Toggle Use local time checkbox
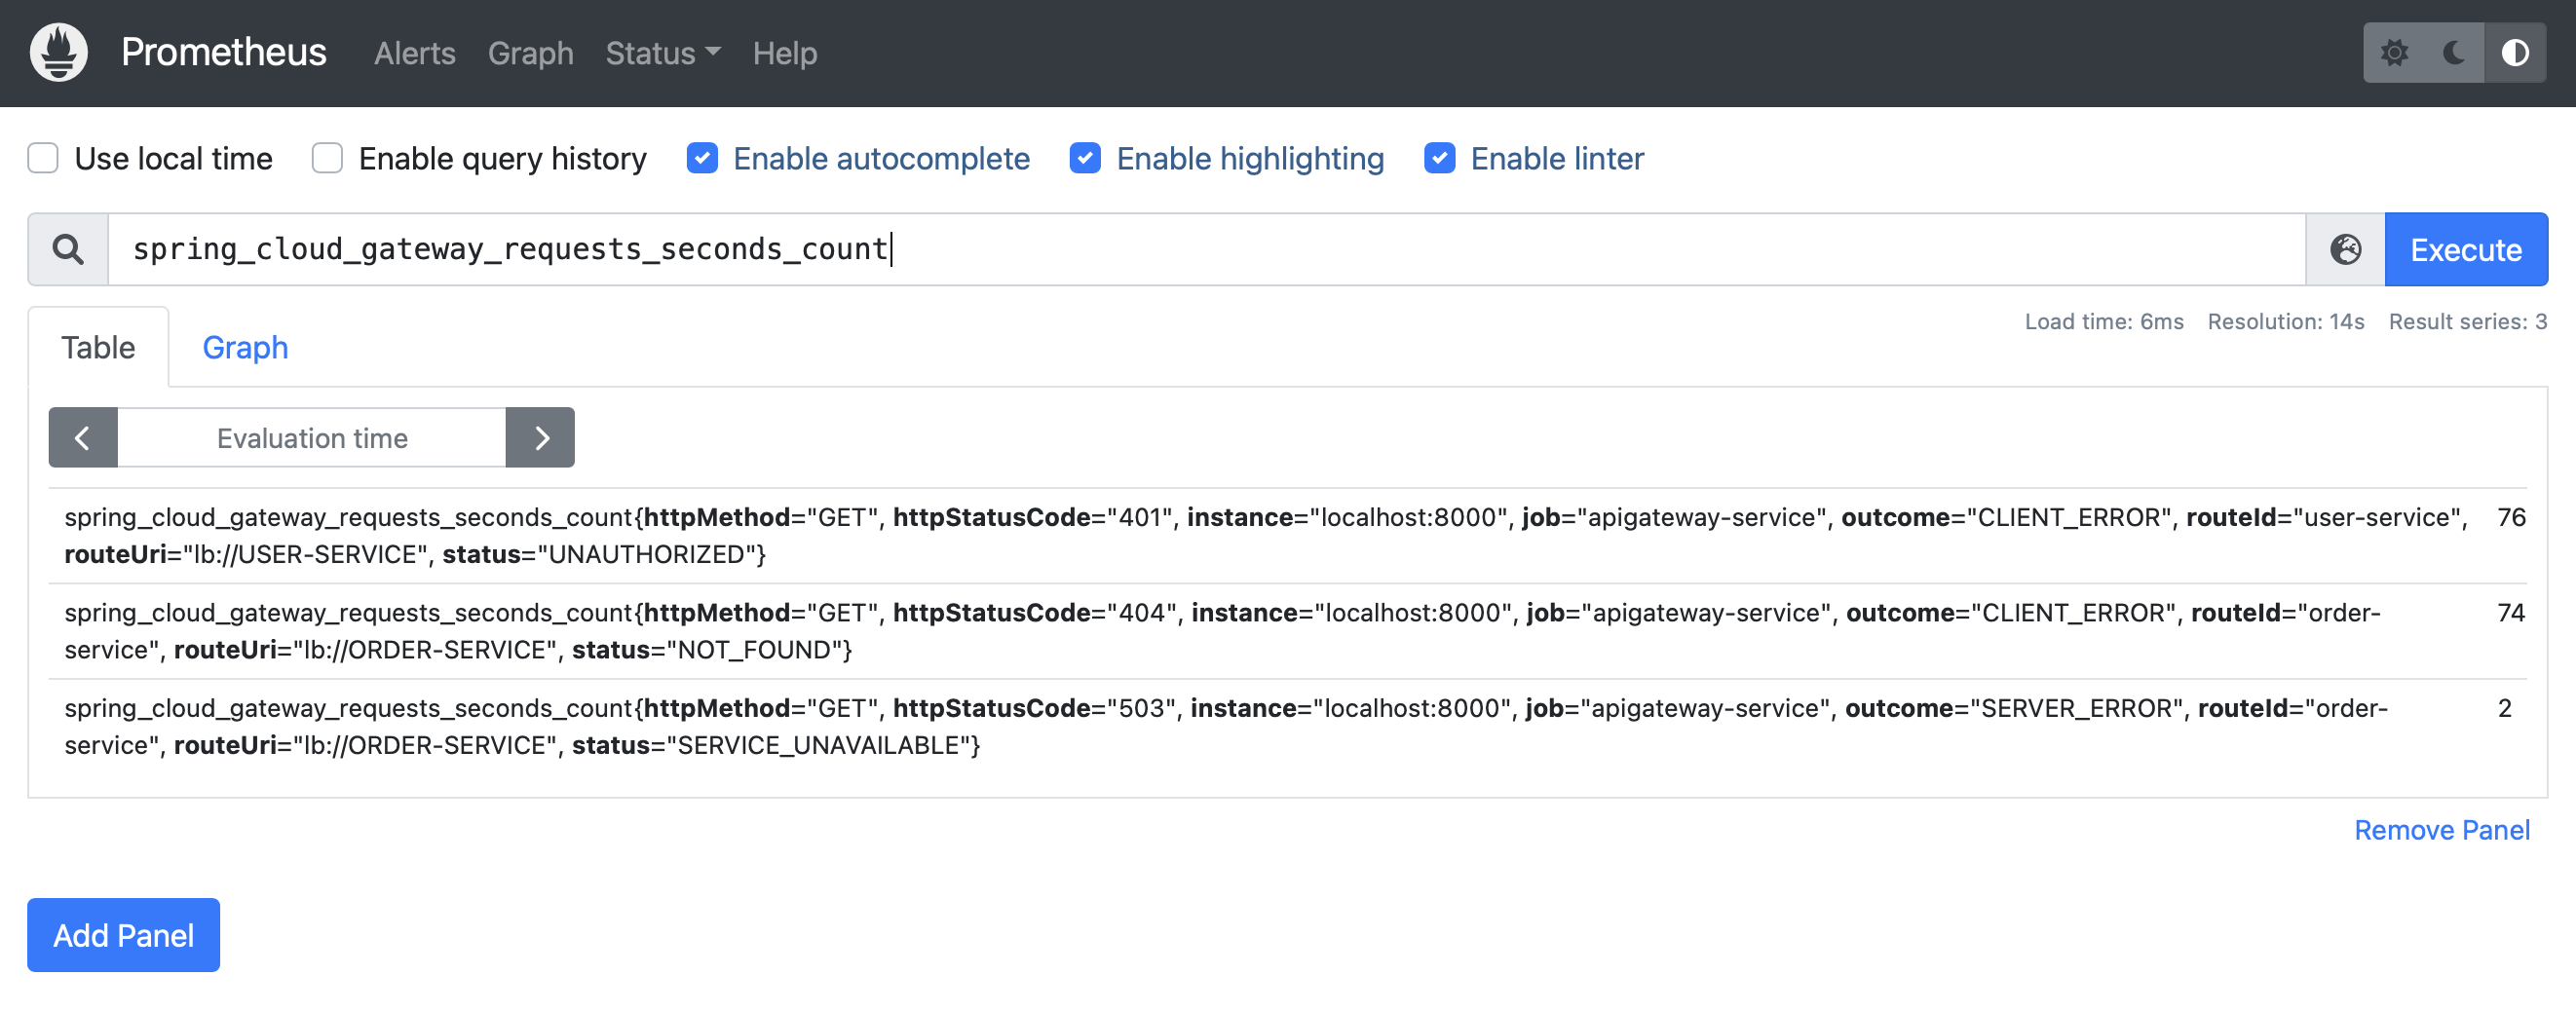Image resolution: width=2576 pixels, height=1013 pixels. [43, 158]
